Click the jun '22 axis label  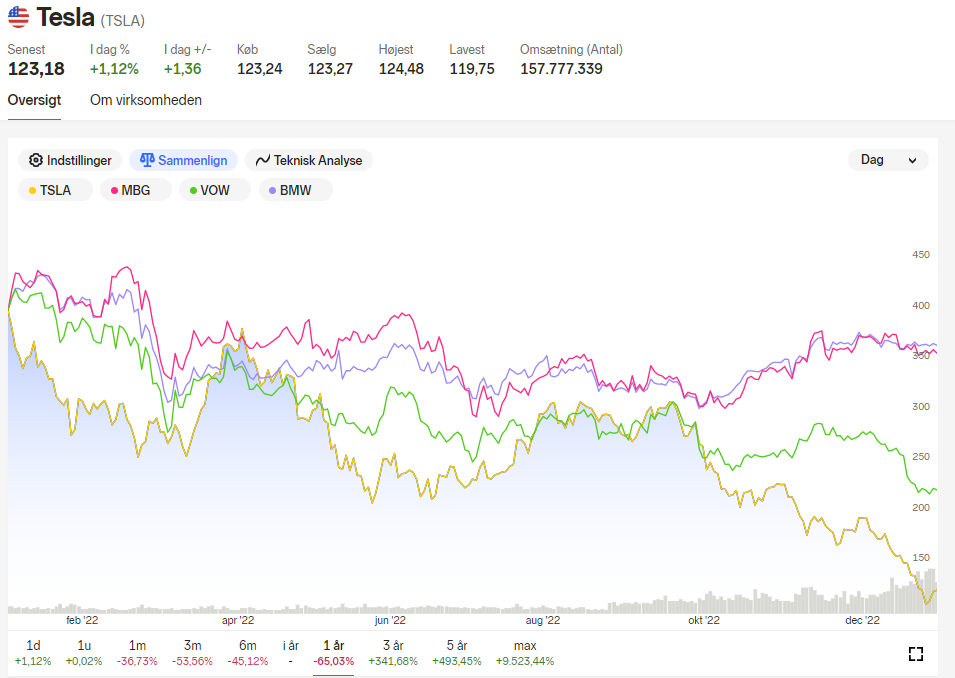[x=390, y=620]
